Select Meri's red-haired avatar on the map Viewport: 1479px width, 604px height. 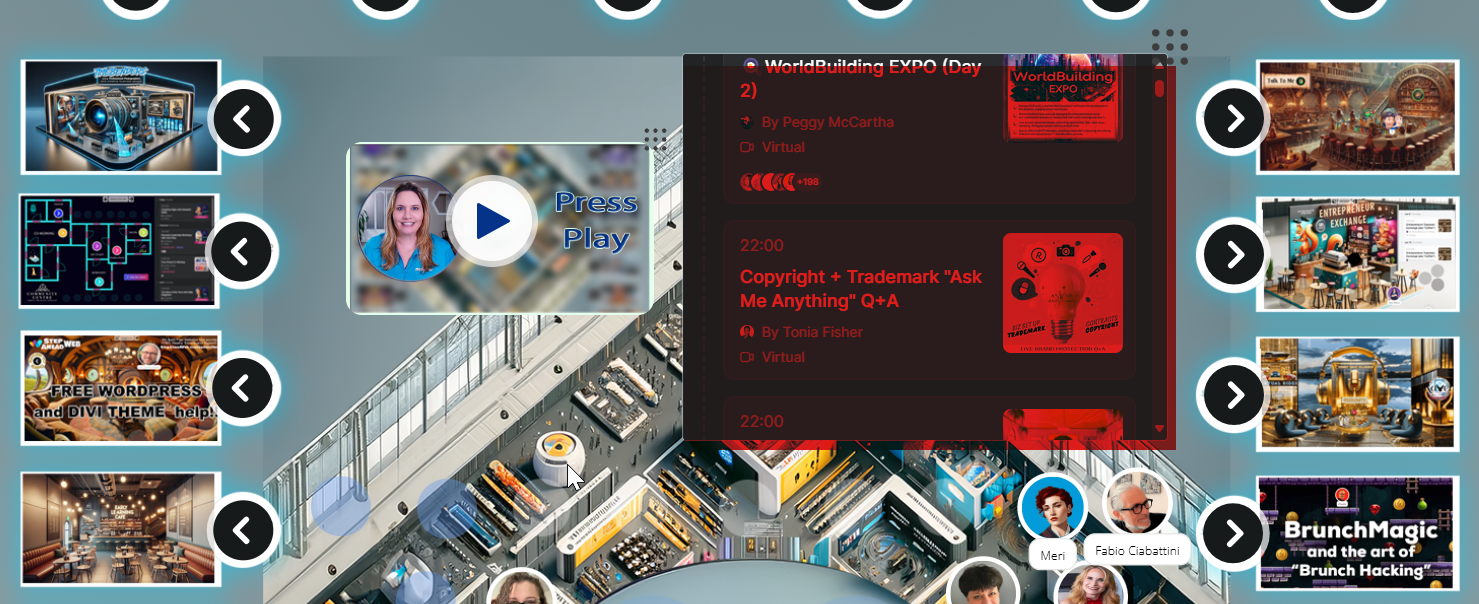pos(1052,507)
